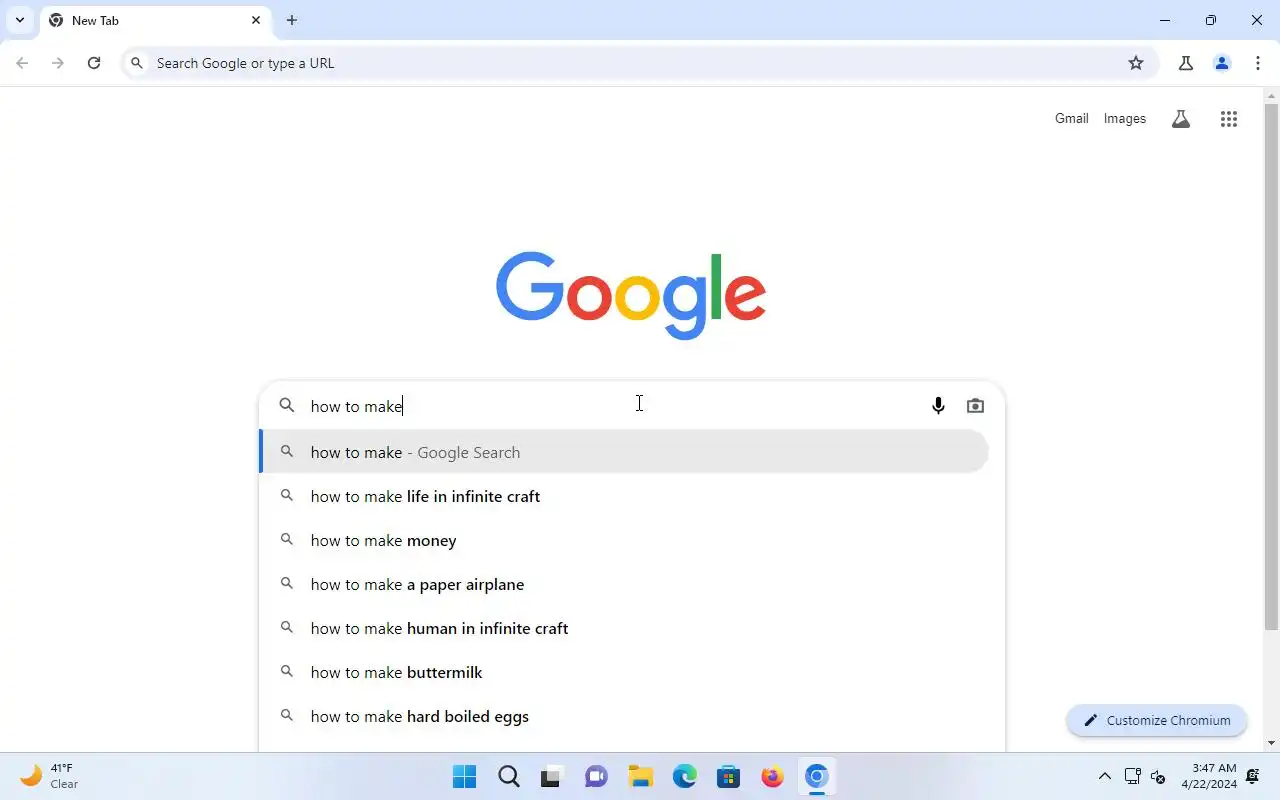Open a new tab with the plus button
Viewport: 1280px width, 800px height.
292,20
